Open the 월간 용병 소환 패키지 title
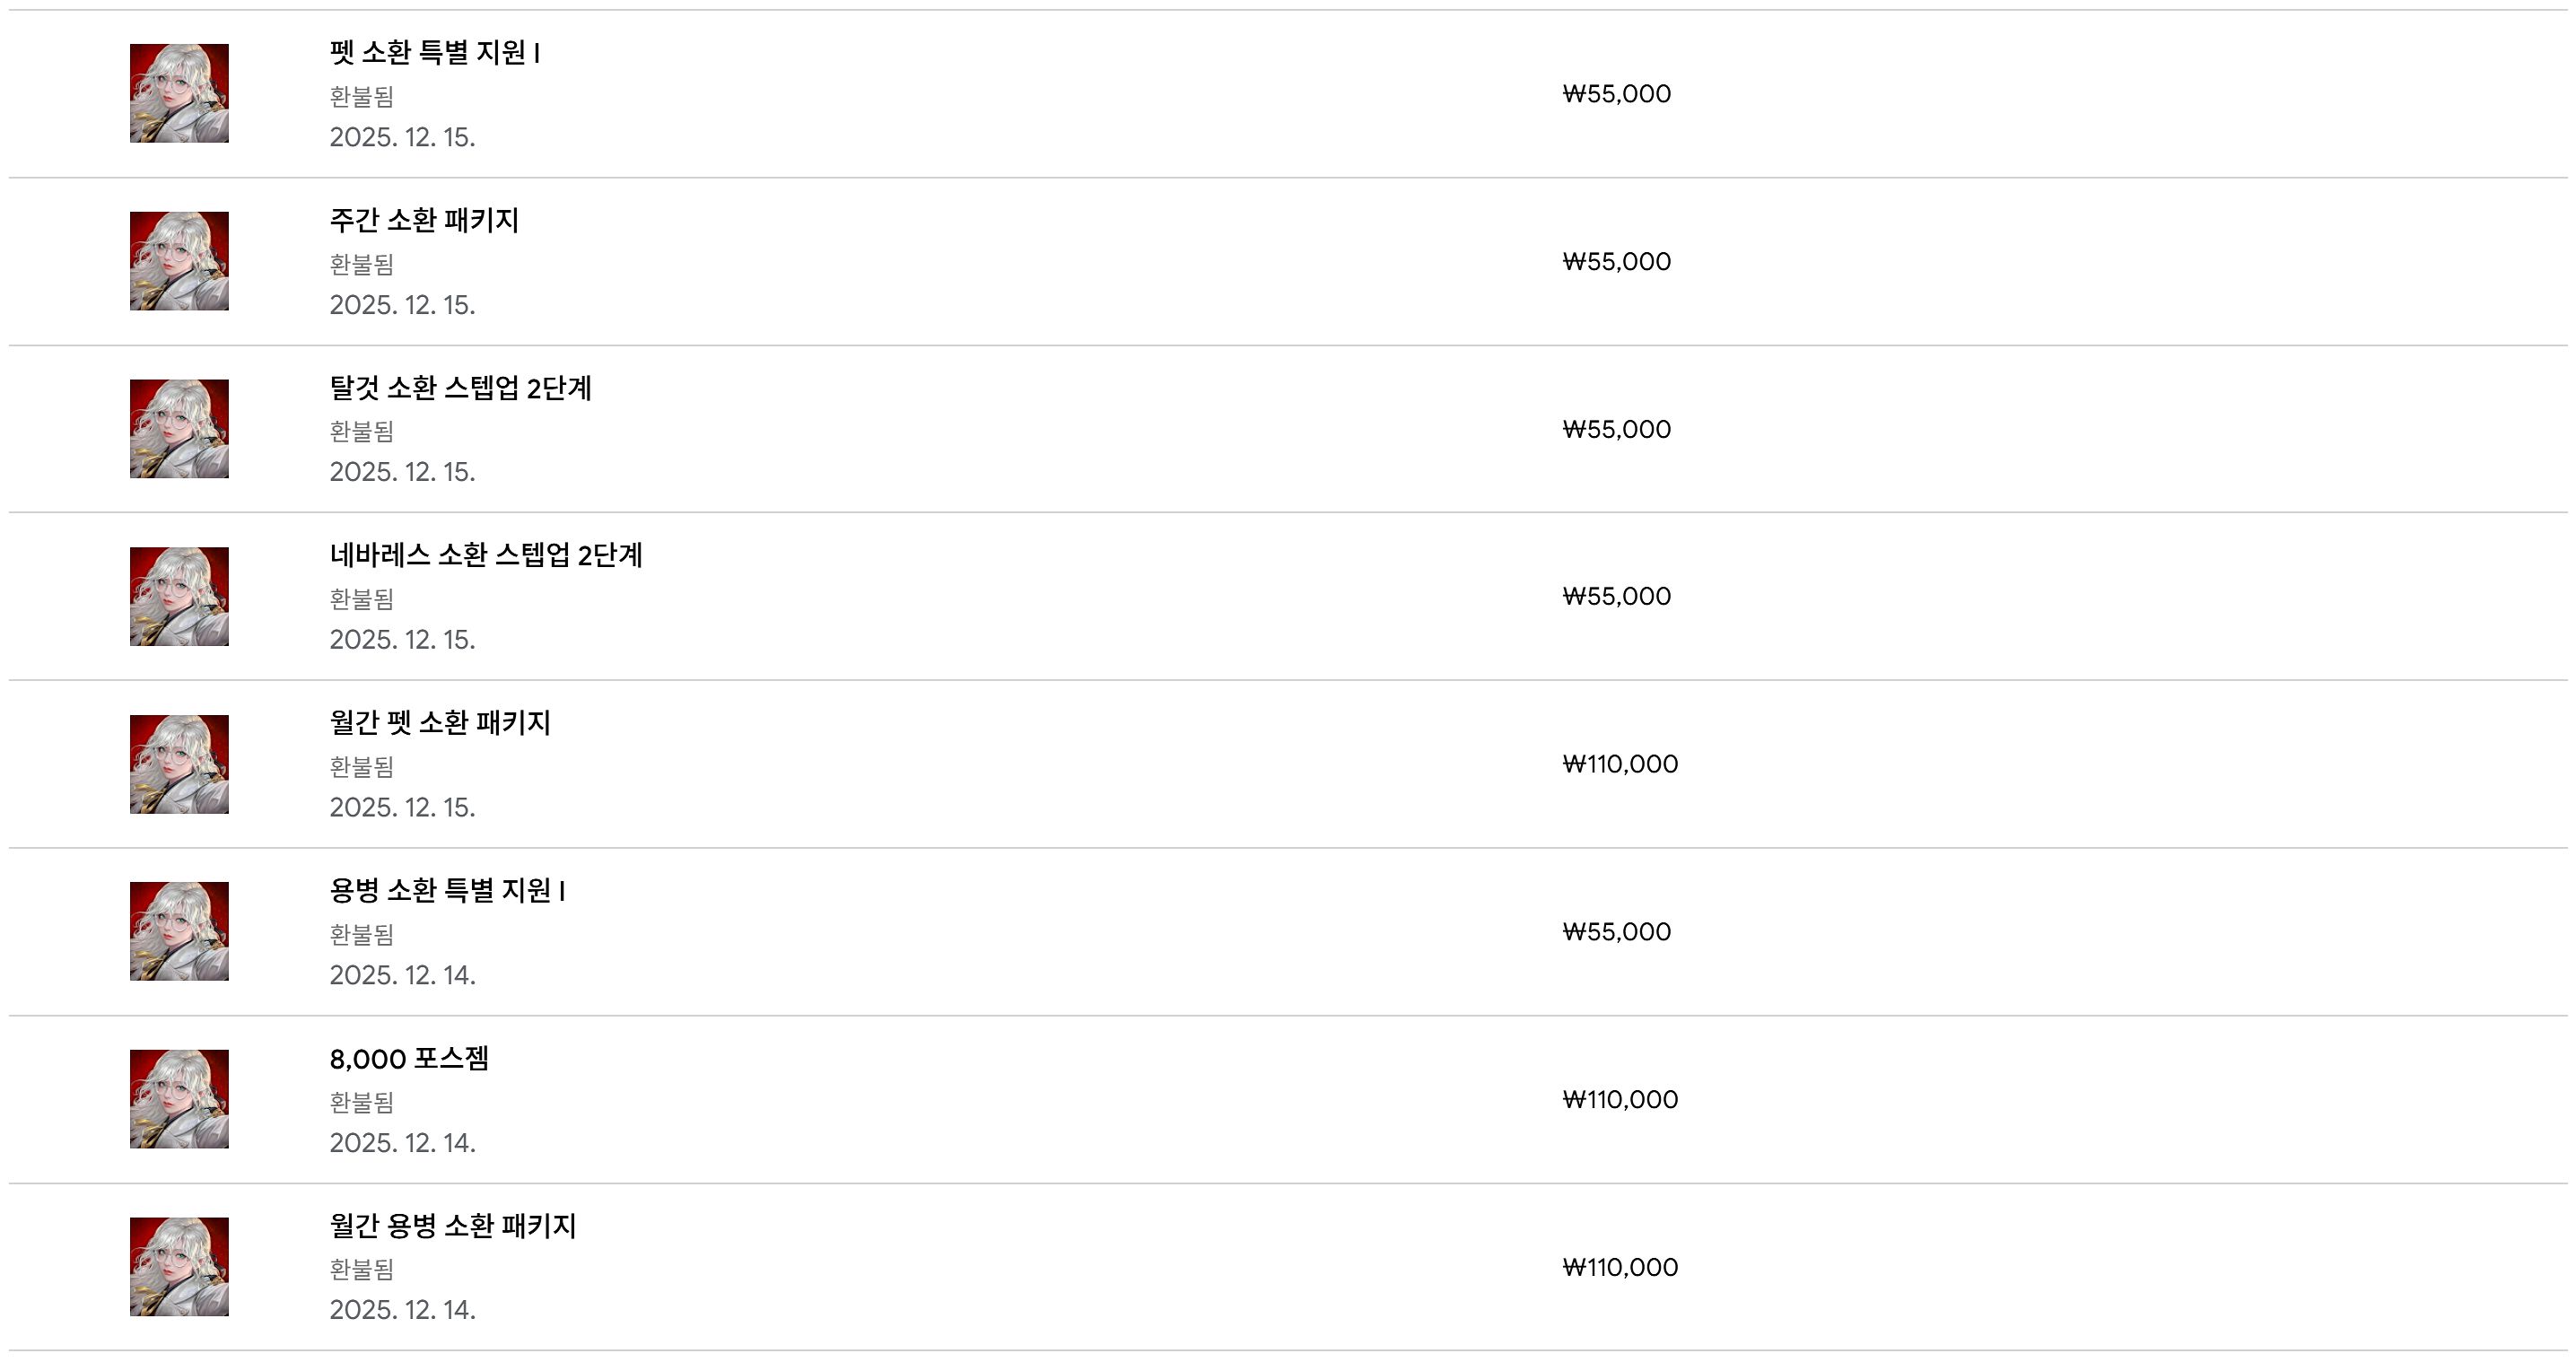 (453, 1225)
